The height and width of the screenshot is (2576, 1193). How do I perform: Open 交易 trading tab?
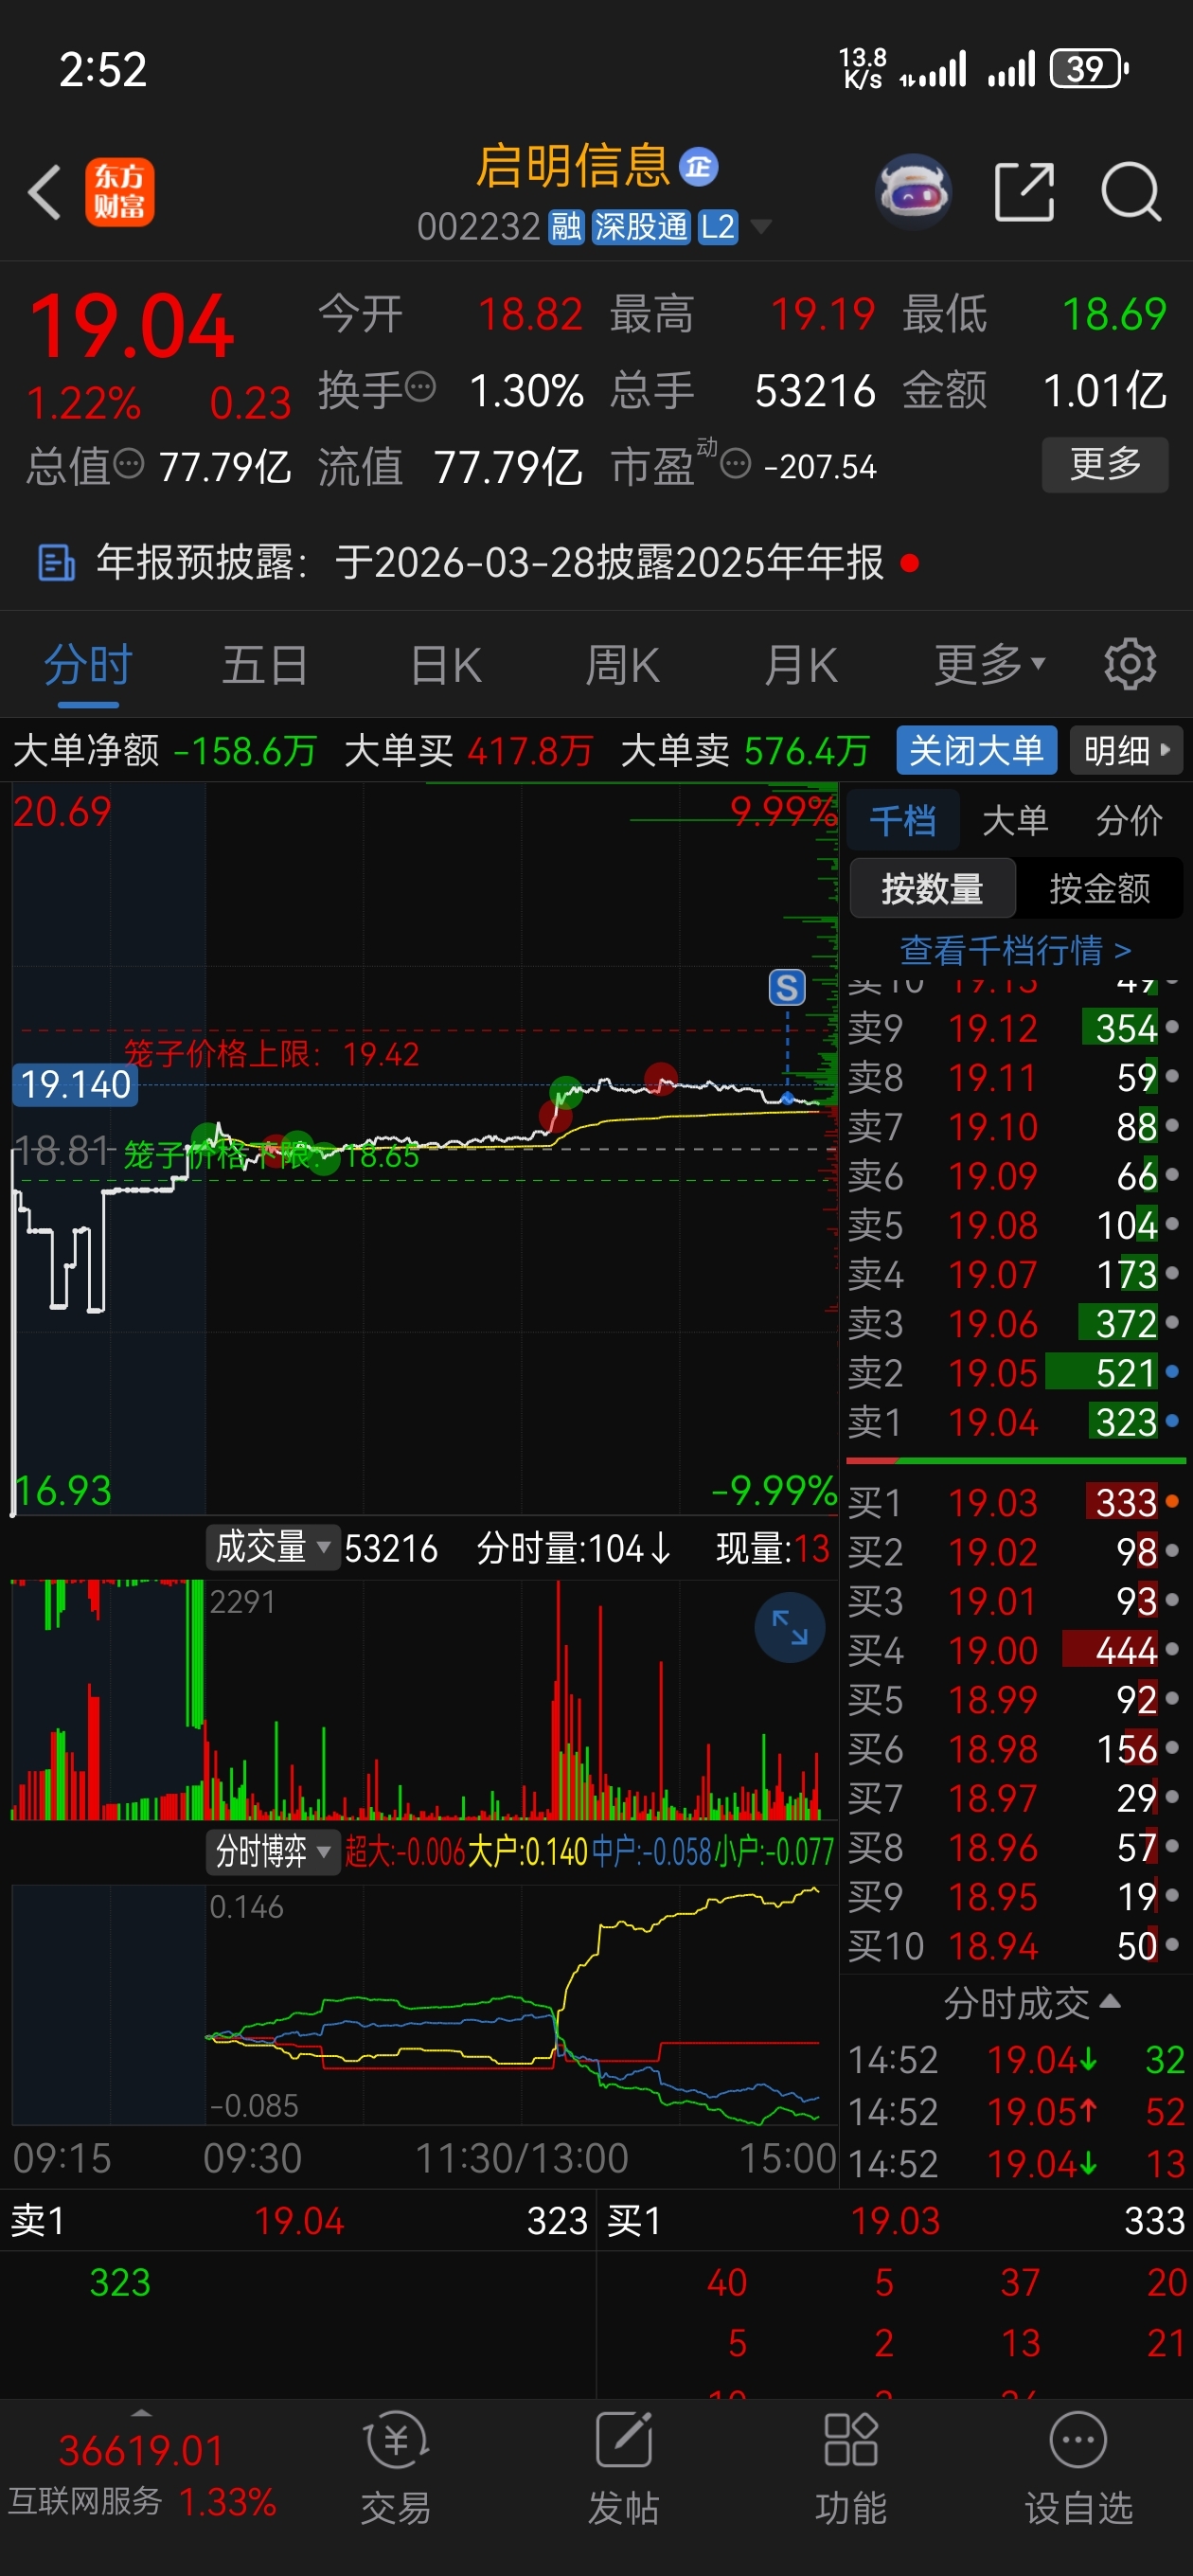point(396,2469)
